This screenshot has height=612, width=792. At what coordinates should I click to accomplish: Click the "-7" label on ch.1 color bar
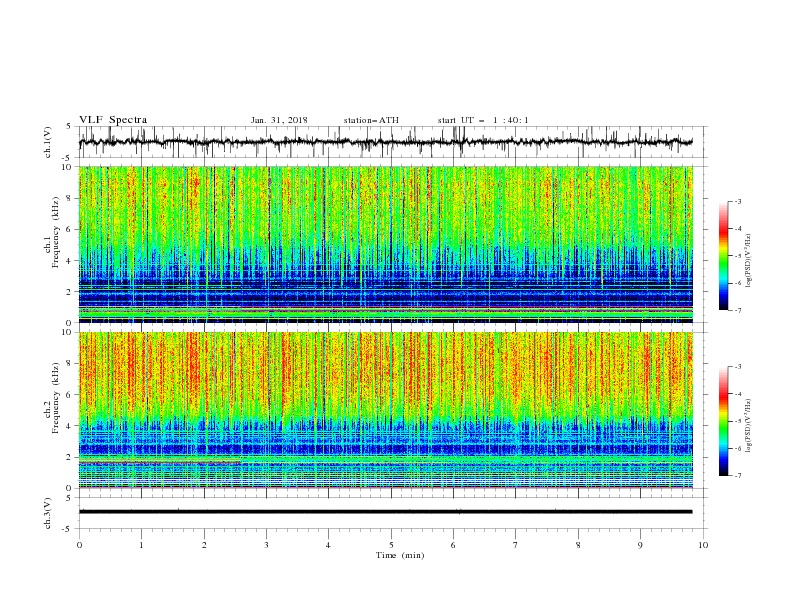(x=737, y=310)
